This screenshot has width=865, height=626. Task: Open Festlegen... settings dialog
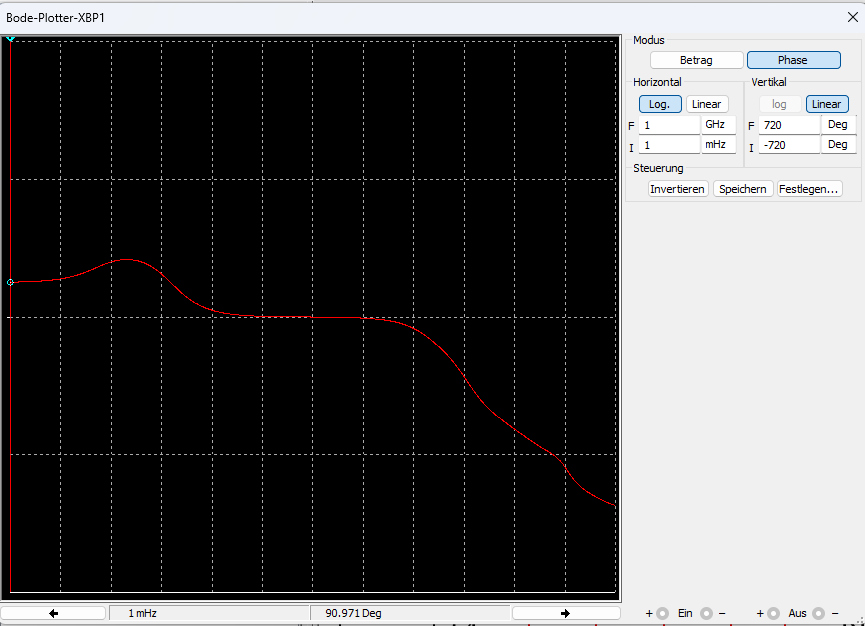(809, 189)
